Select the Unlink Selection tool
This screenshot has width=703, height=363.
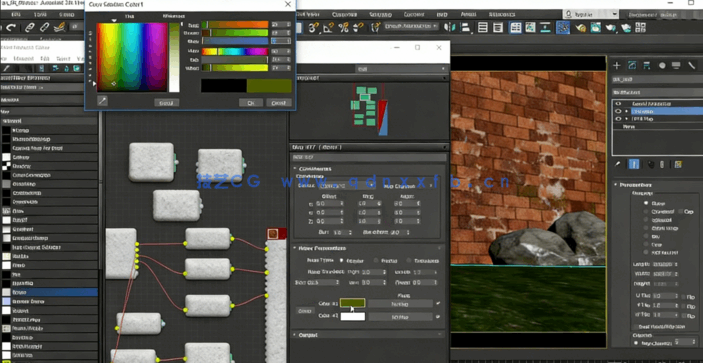pyautogui.click(x=44, y=28)
